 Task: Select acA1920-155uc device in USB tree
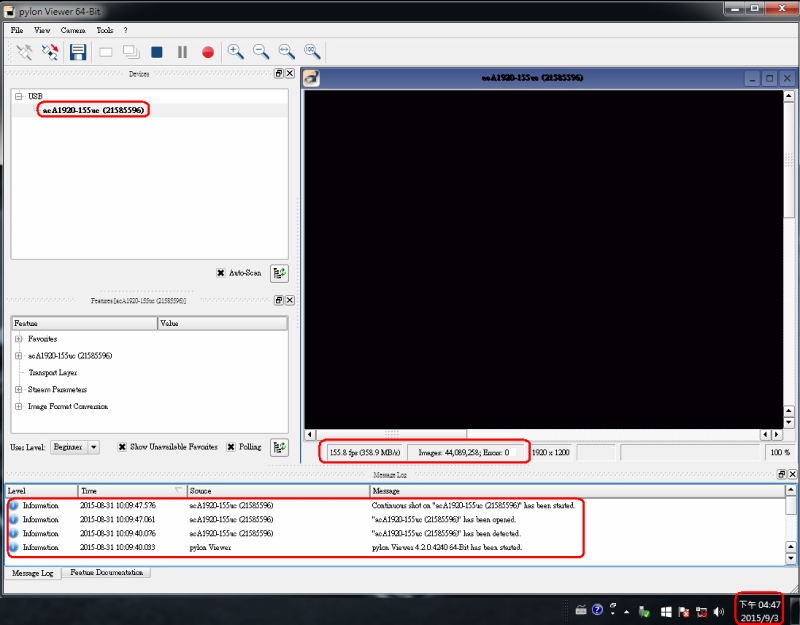pyautogui.click(x=92, y=110)
